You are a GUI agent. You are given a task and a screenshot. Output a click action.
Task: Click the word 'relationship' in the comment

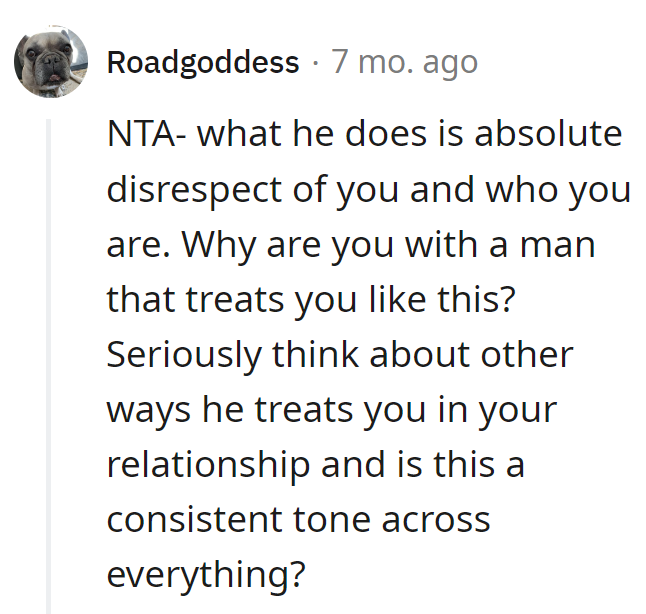(x=208, y=466)
